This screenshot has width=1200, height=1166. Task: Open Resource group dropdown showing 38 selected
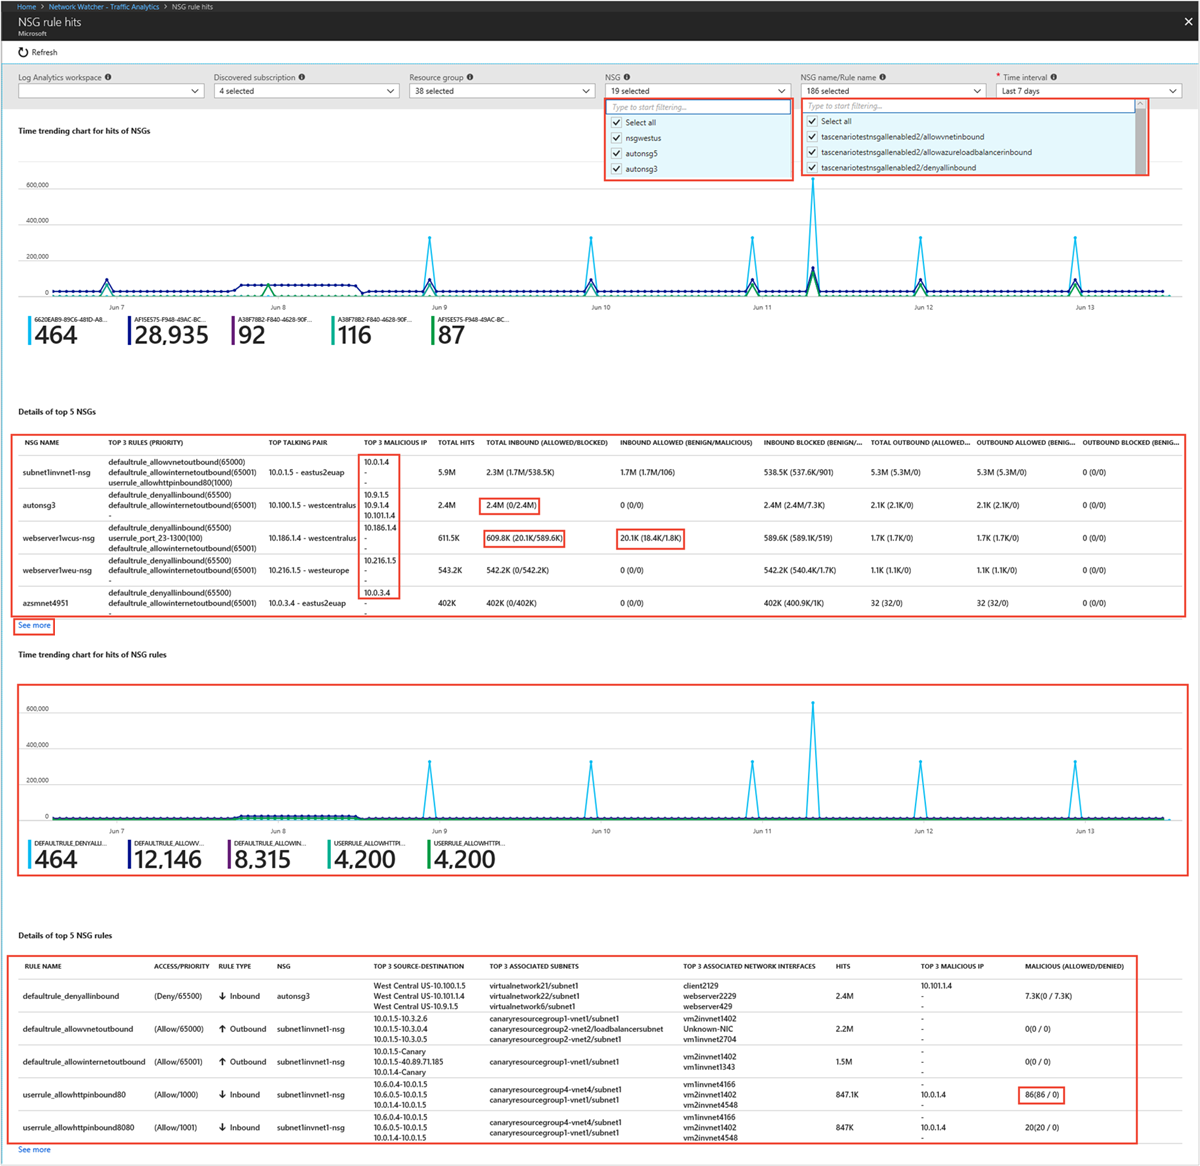(x=502, y=91)
